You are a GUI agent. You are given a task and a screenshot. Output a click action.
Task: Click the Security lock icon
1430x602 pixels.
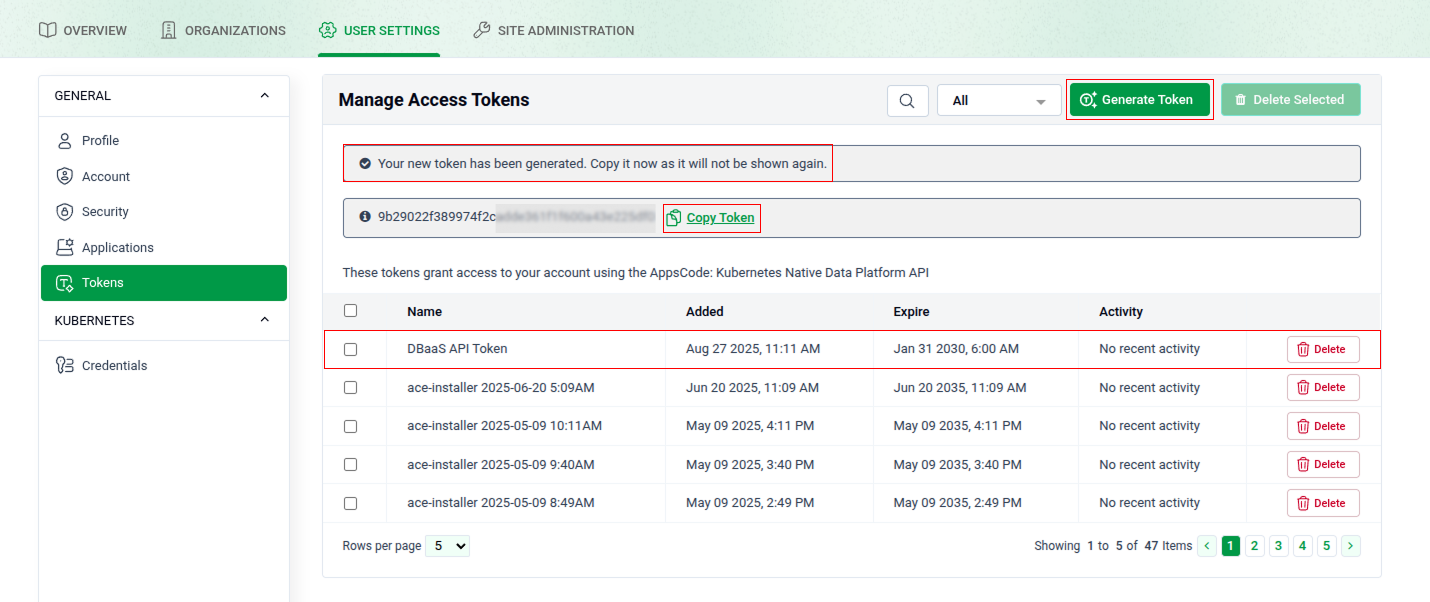pyautogui.click(x=65, y=212)
